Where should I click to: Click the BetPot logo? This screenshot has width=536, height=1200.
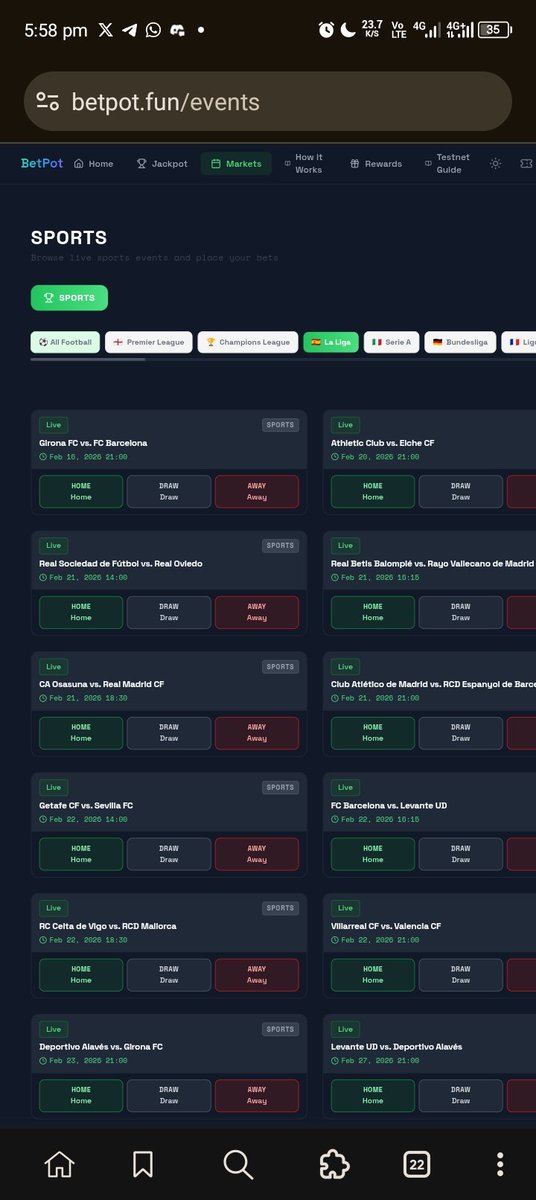[42, 163]
